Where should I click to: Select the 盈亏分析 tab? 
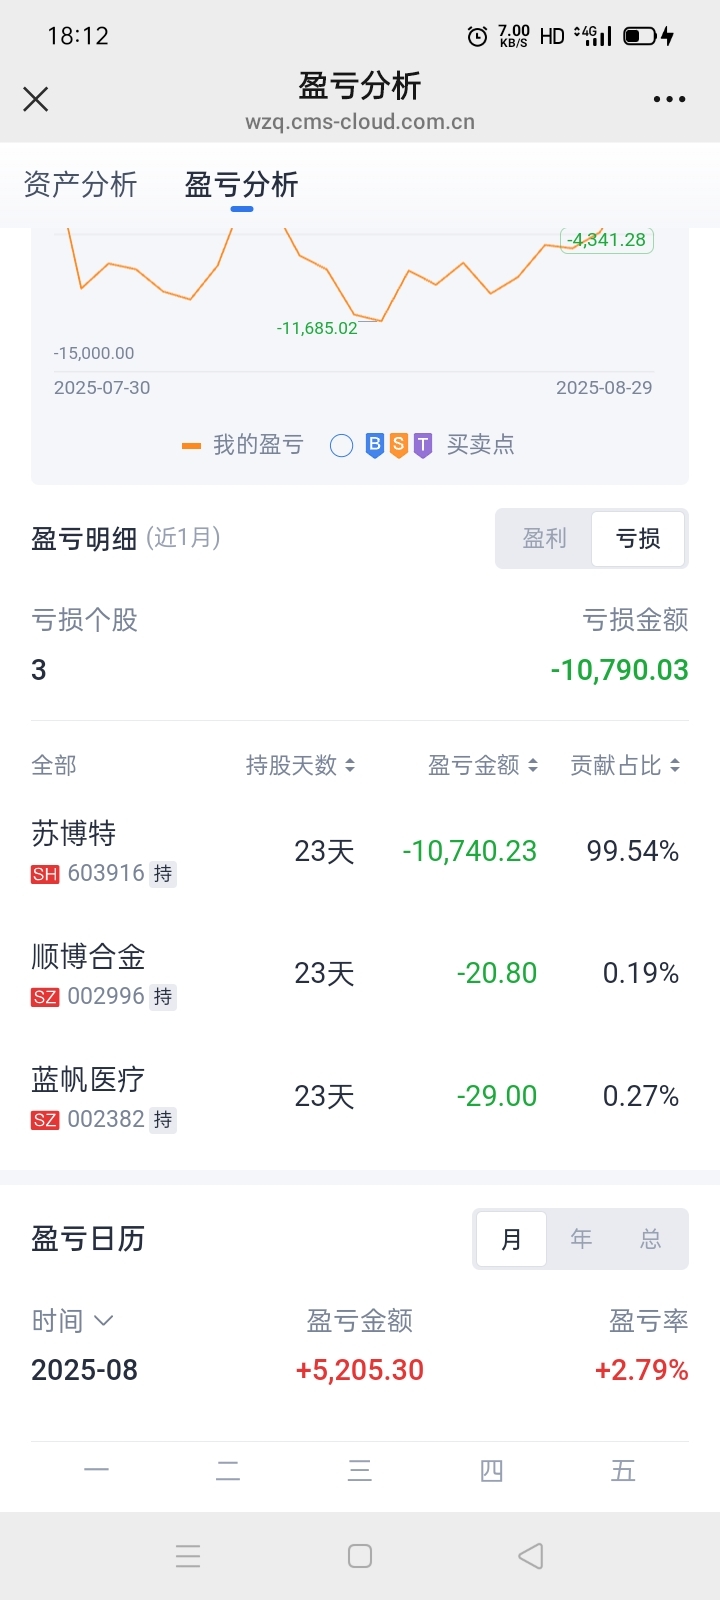[x=241, y=184]
